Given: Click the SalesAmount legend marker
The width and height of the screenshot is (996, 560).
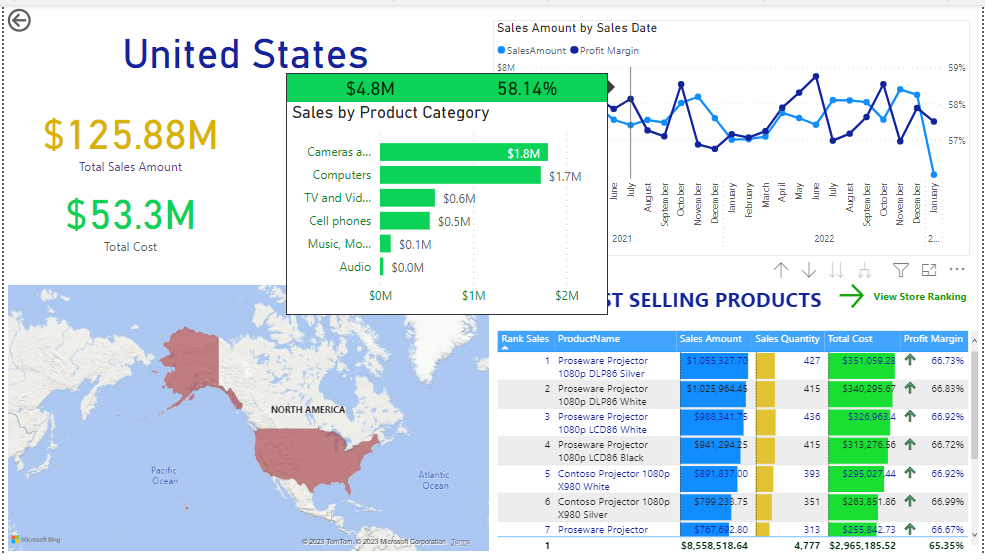Looking at the screenshot, I should click(501, 50).
